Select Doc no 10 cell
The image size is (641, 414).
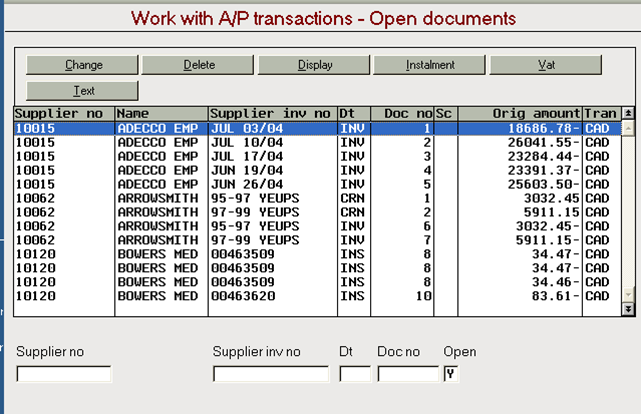tap(424, 296)
